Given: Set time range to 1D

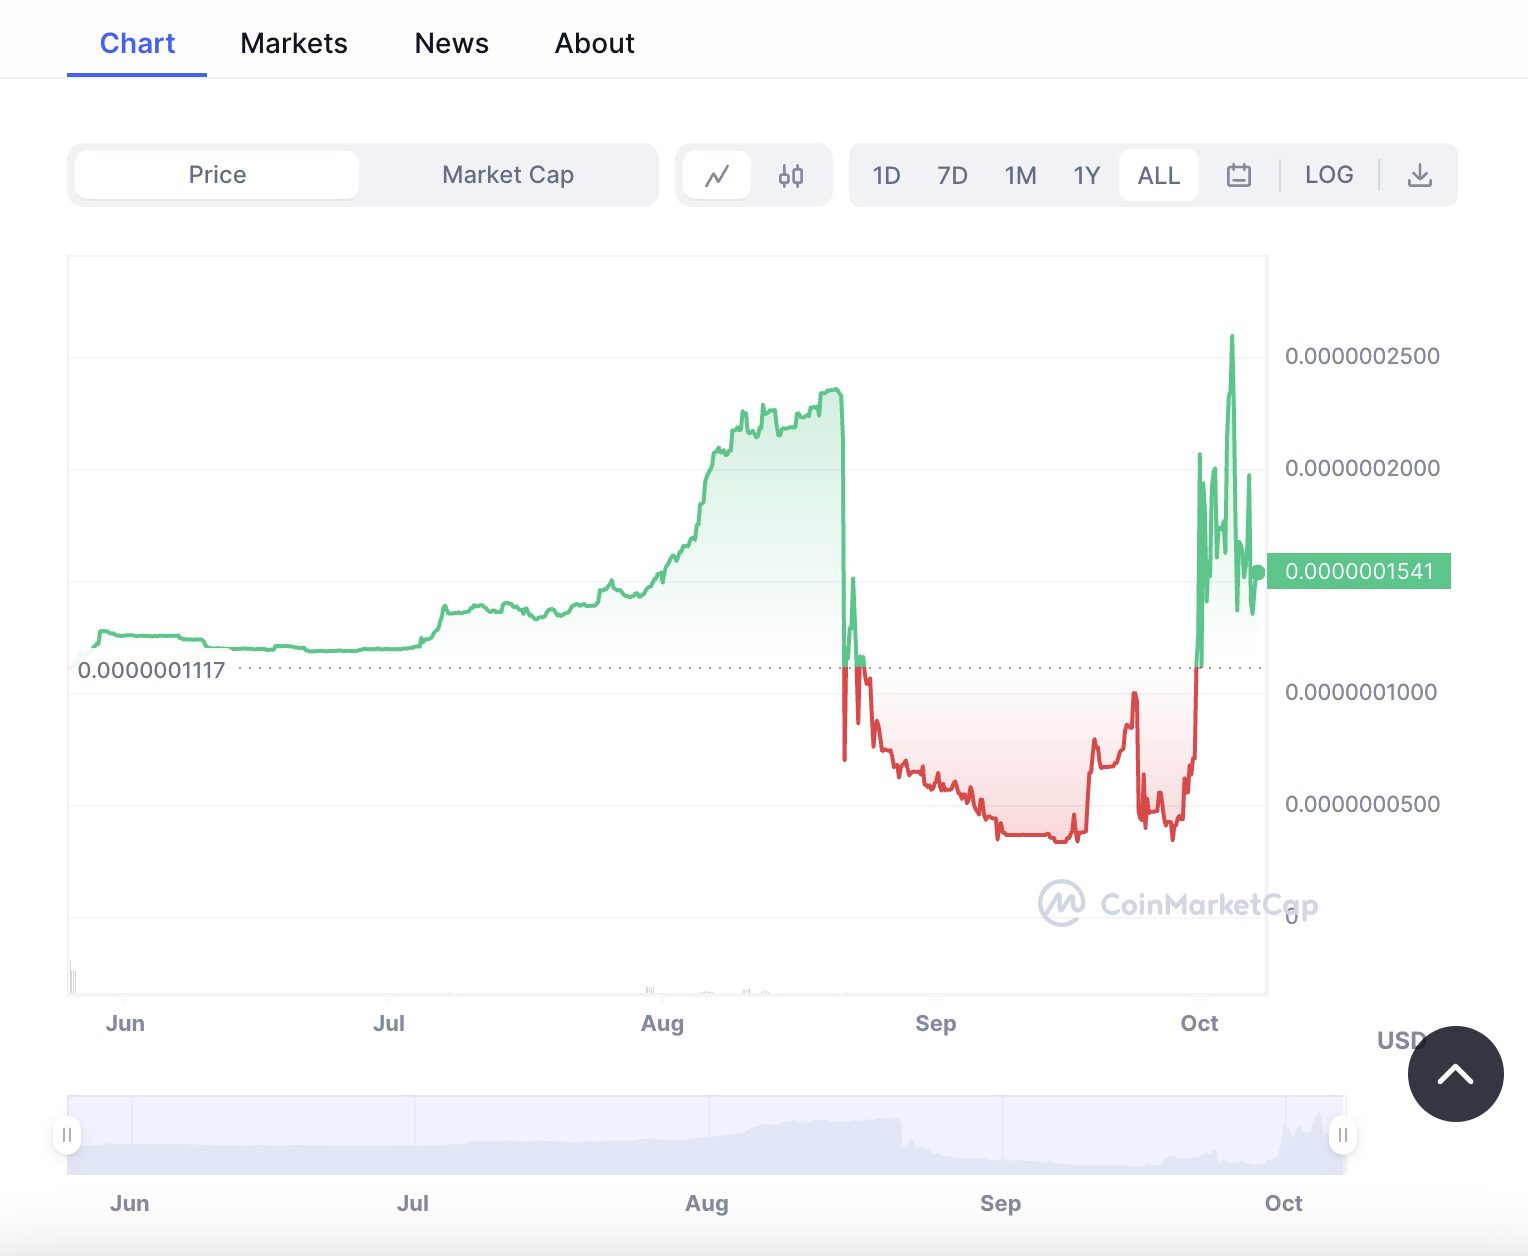Looking at the screenshot, I should coord(886,176).
